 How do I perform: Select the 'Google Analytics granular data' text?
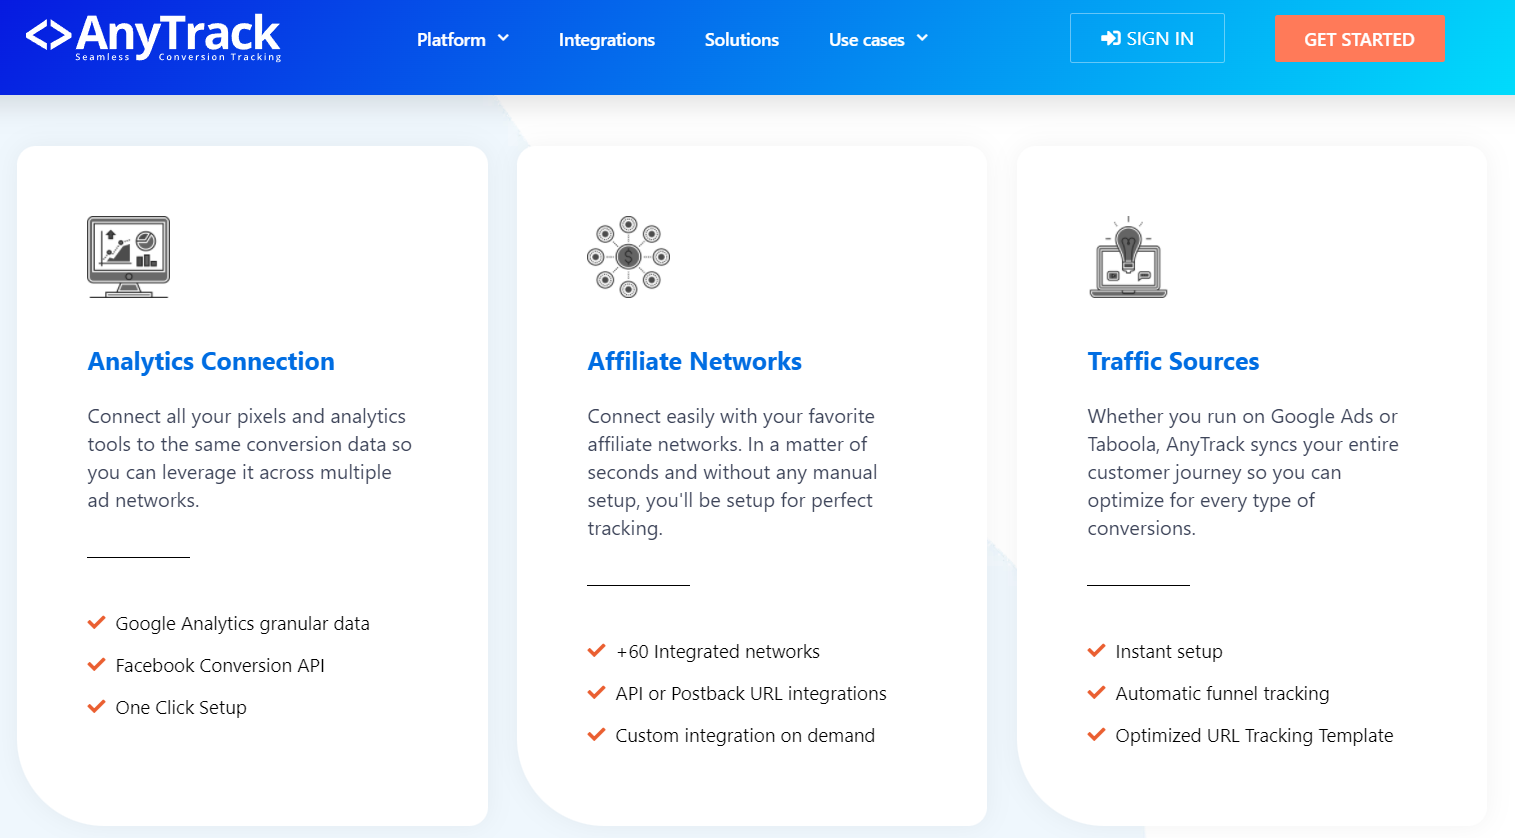[x=243, y=623]
